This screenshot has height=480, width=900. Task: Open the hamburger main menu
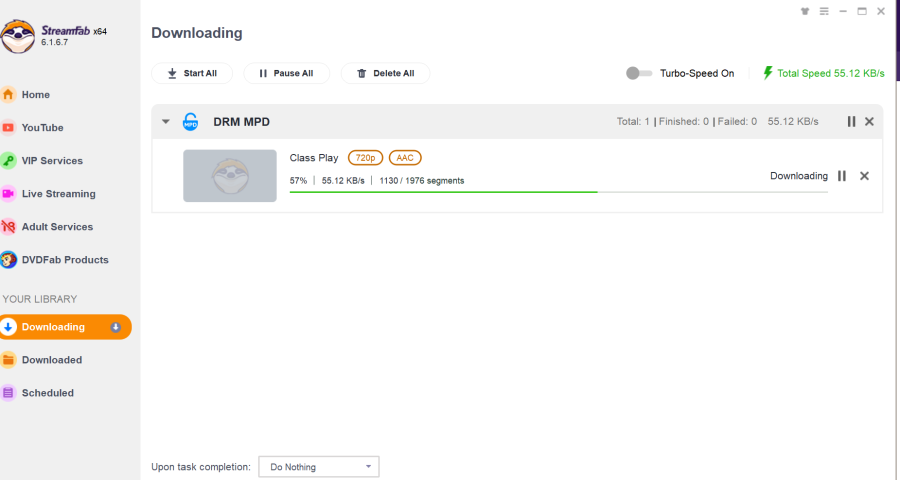(824, 11)
